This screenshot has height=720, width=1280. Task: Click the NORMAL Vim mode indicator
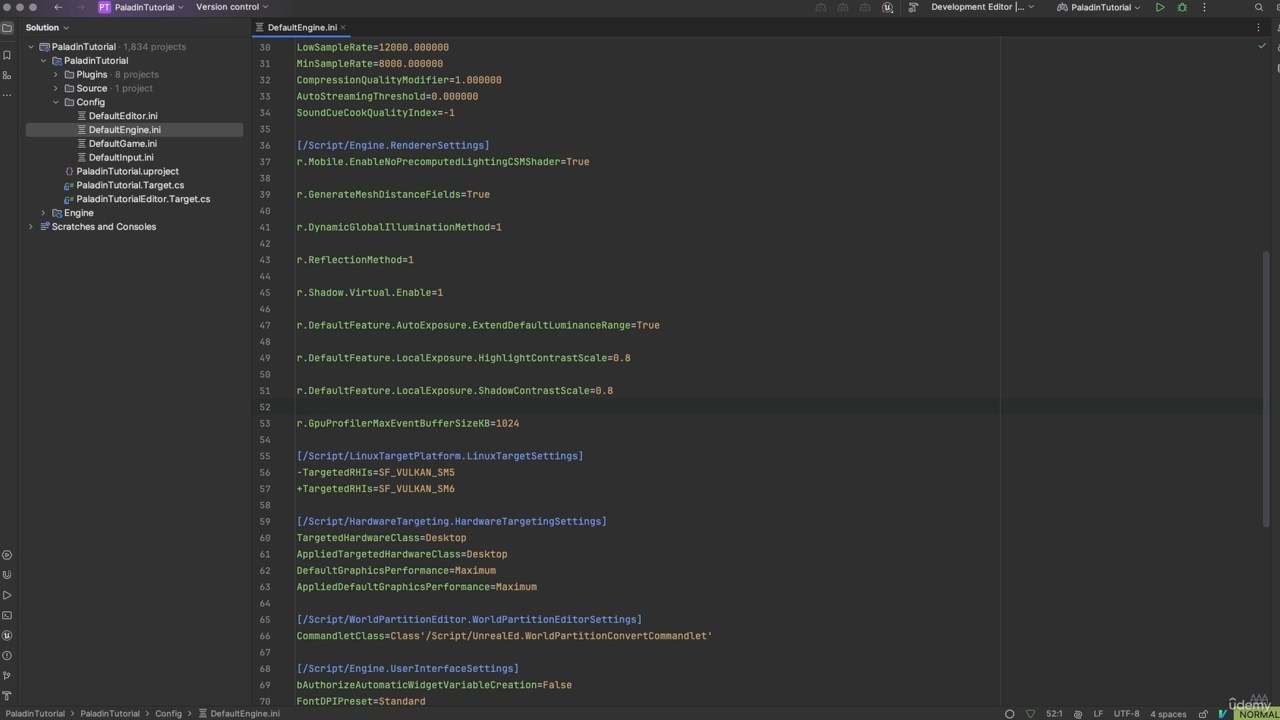click(1258, 714)
